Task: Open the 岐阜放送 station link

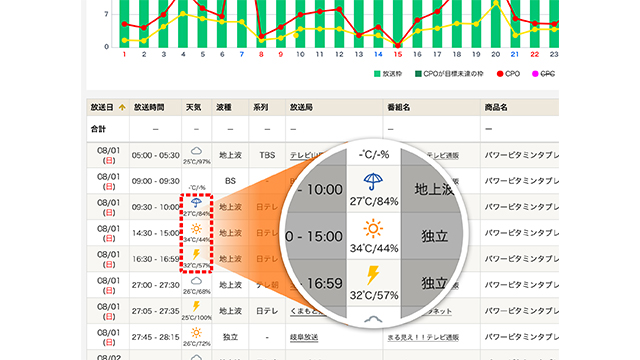Action: point(304,337)
